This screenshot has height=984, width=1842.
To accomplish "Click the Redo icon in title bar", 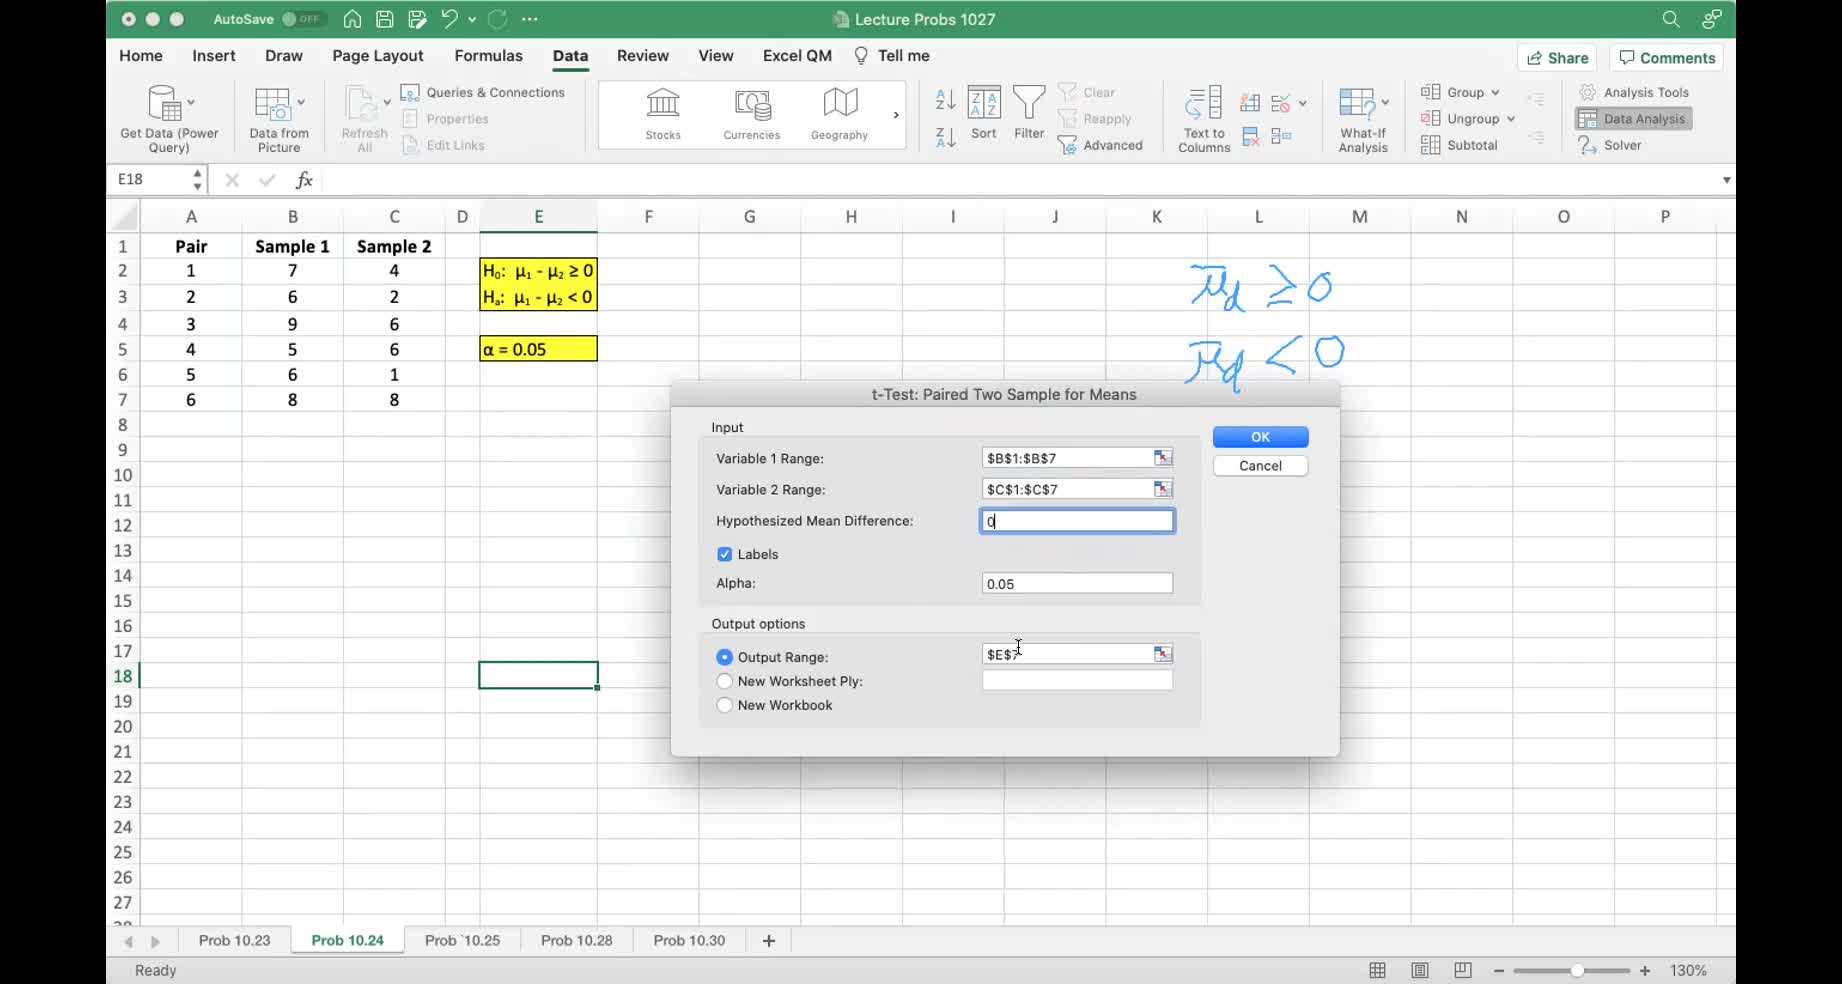I will coord(498,19).
